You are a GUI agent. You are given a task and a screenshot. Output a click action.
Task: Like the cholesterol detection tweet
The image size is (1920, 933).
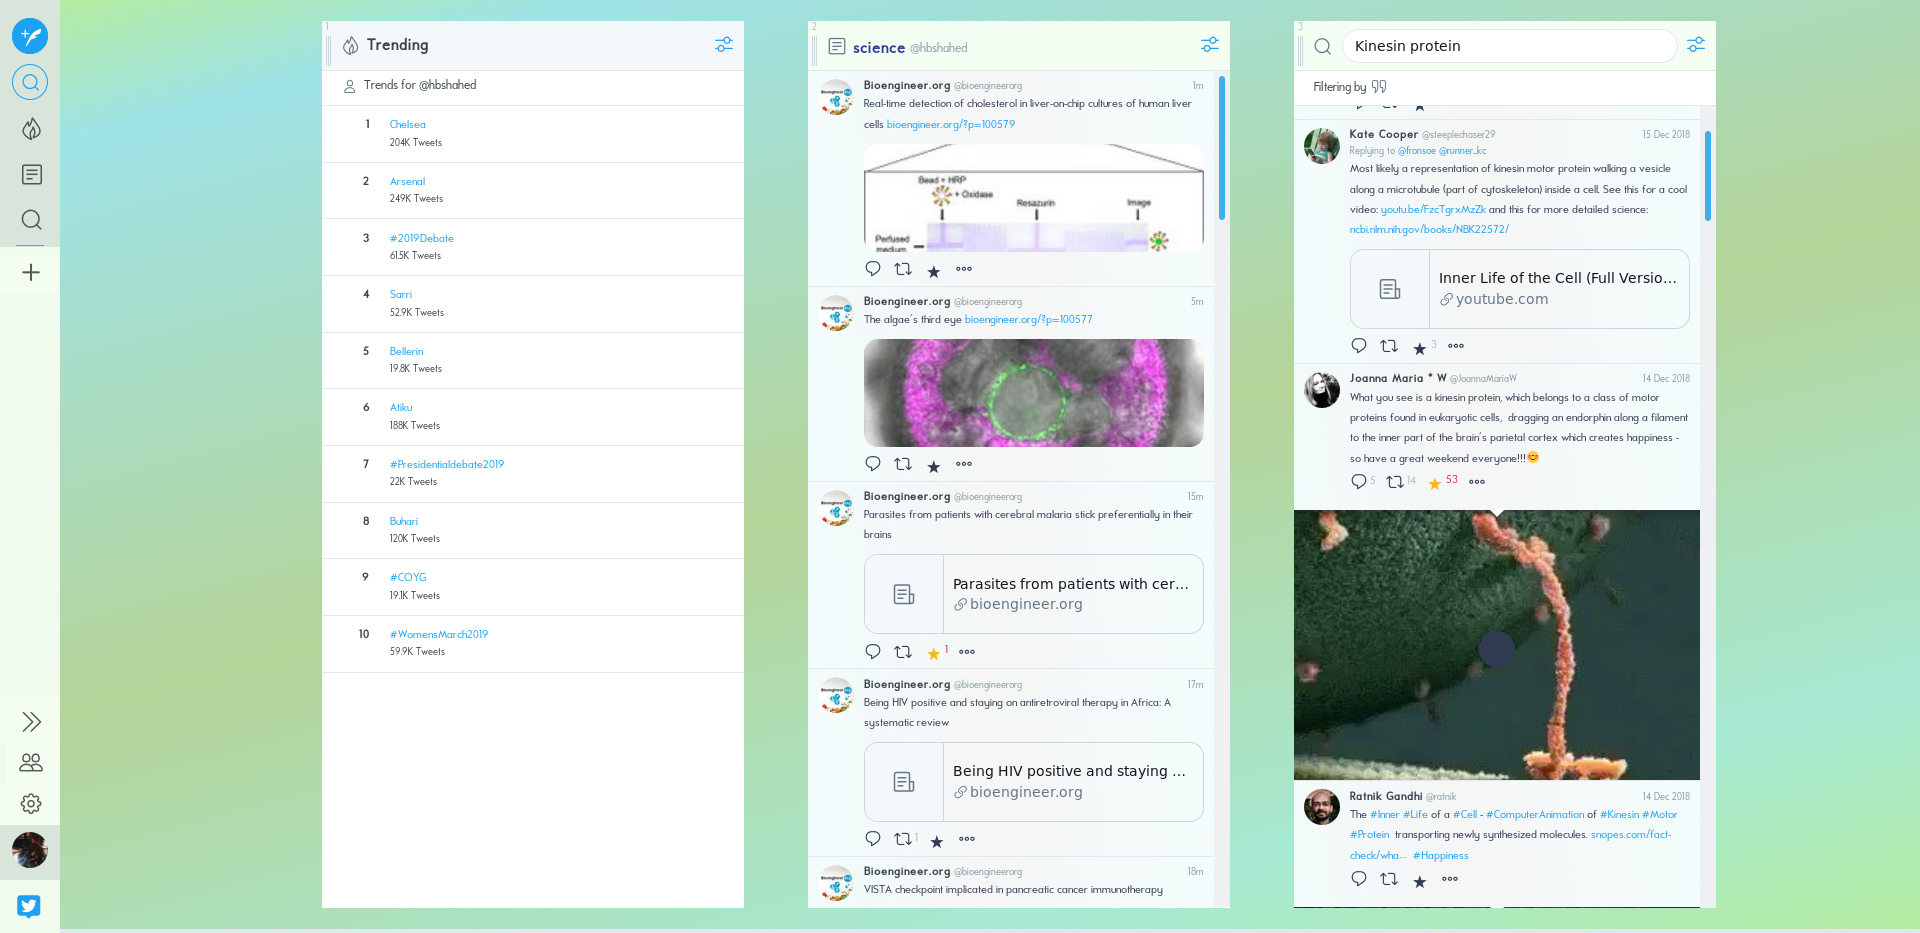tap(933, 271)
